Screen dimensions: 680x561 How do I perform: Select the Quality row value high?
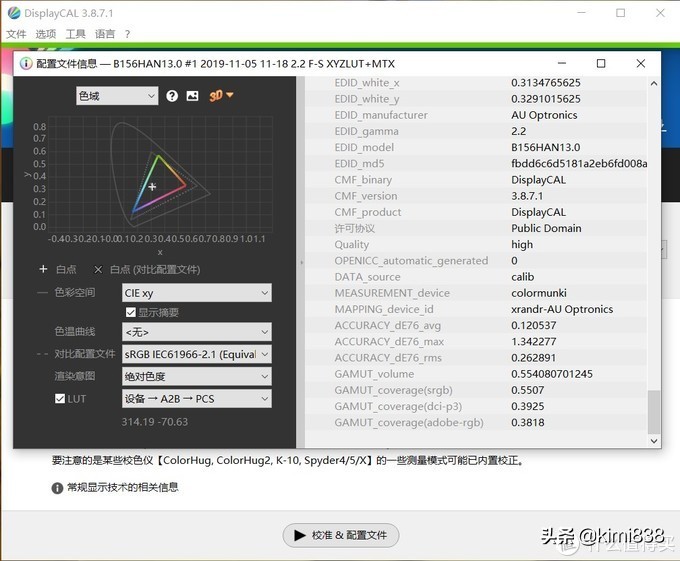click(x=522, y=245)
